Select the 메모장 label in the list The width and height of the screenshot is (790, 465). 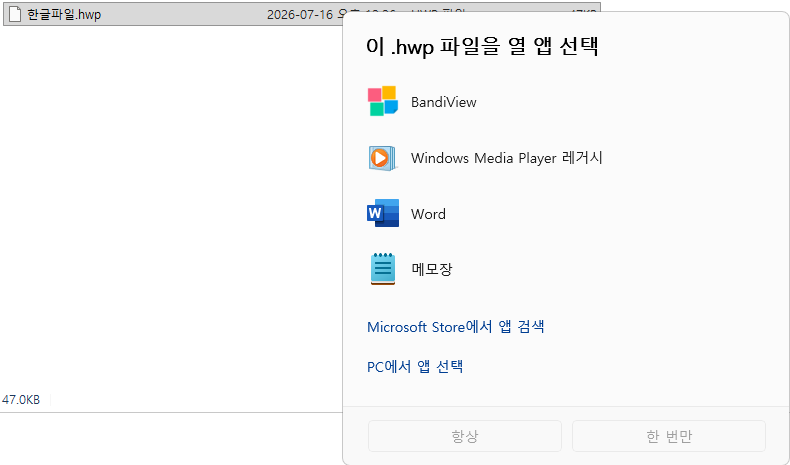tap(432, 269)
